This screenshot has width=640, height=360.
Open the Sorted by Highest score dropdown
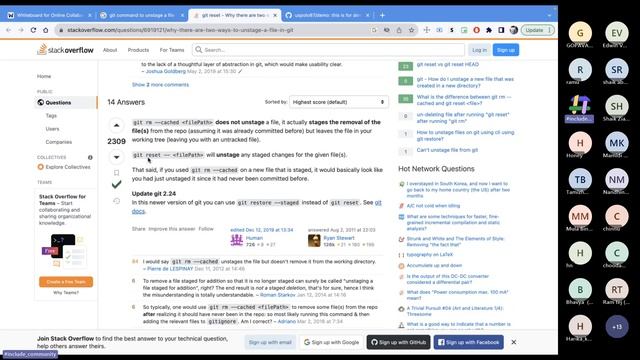point(338,102)
